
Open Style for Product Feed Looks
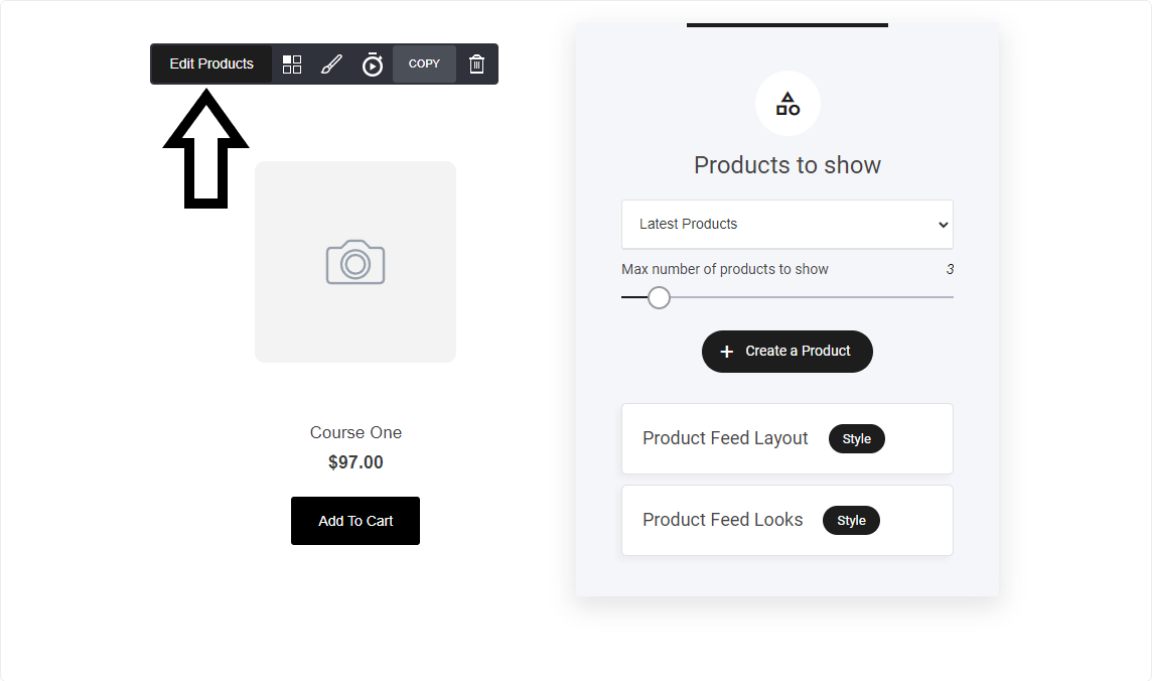click(x=851, y=520)
